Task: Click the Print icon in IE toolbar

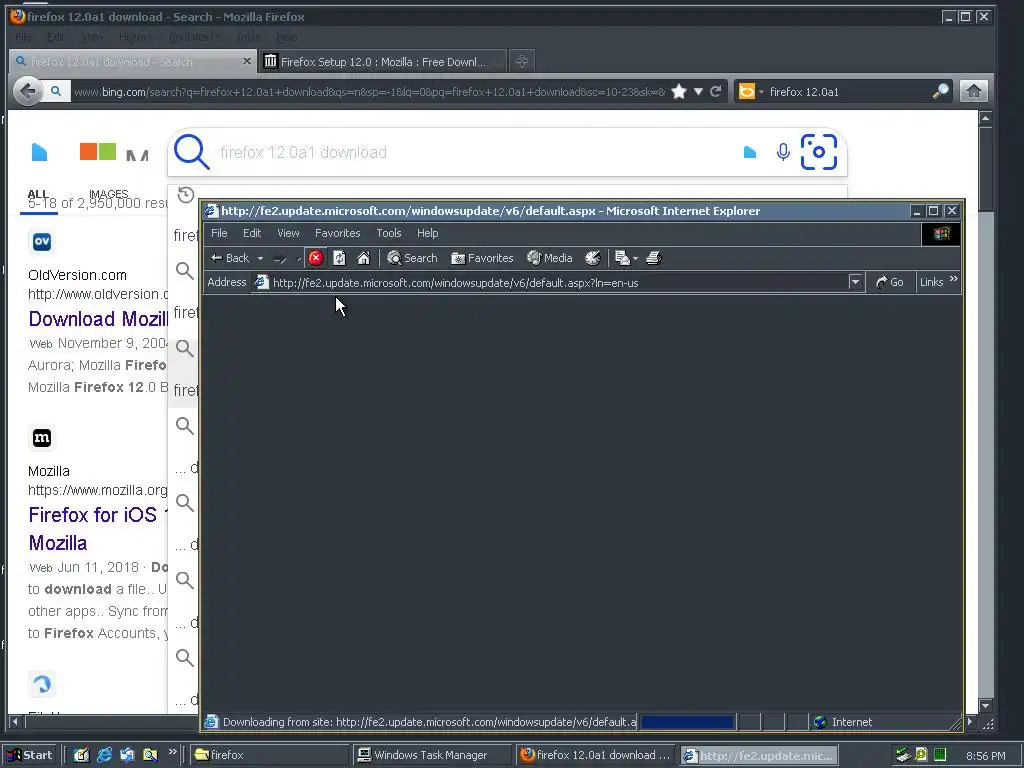Action: (654, 258)
